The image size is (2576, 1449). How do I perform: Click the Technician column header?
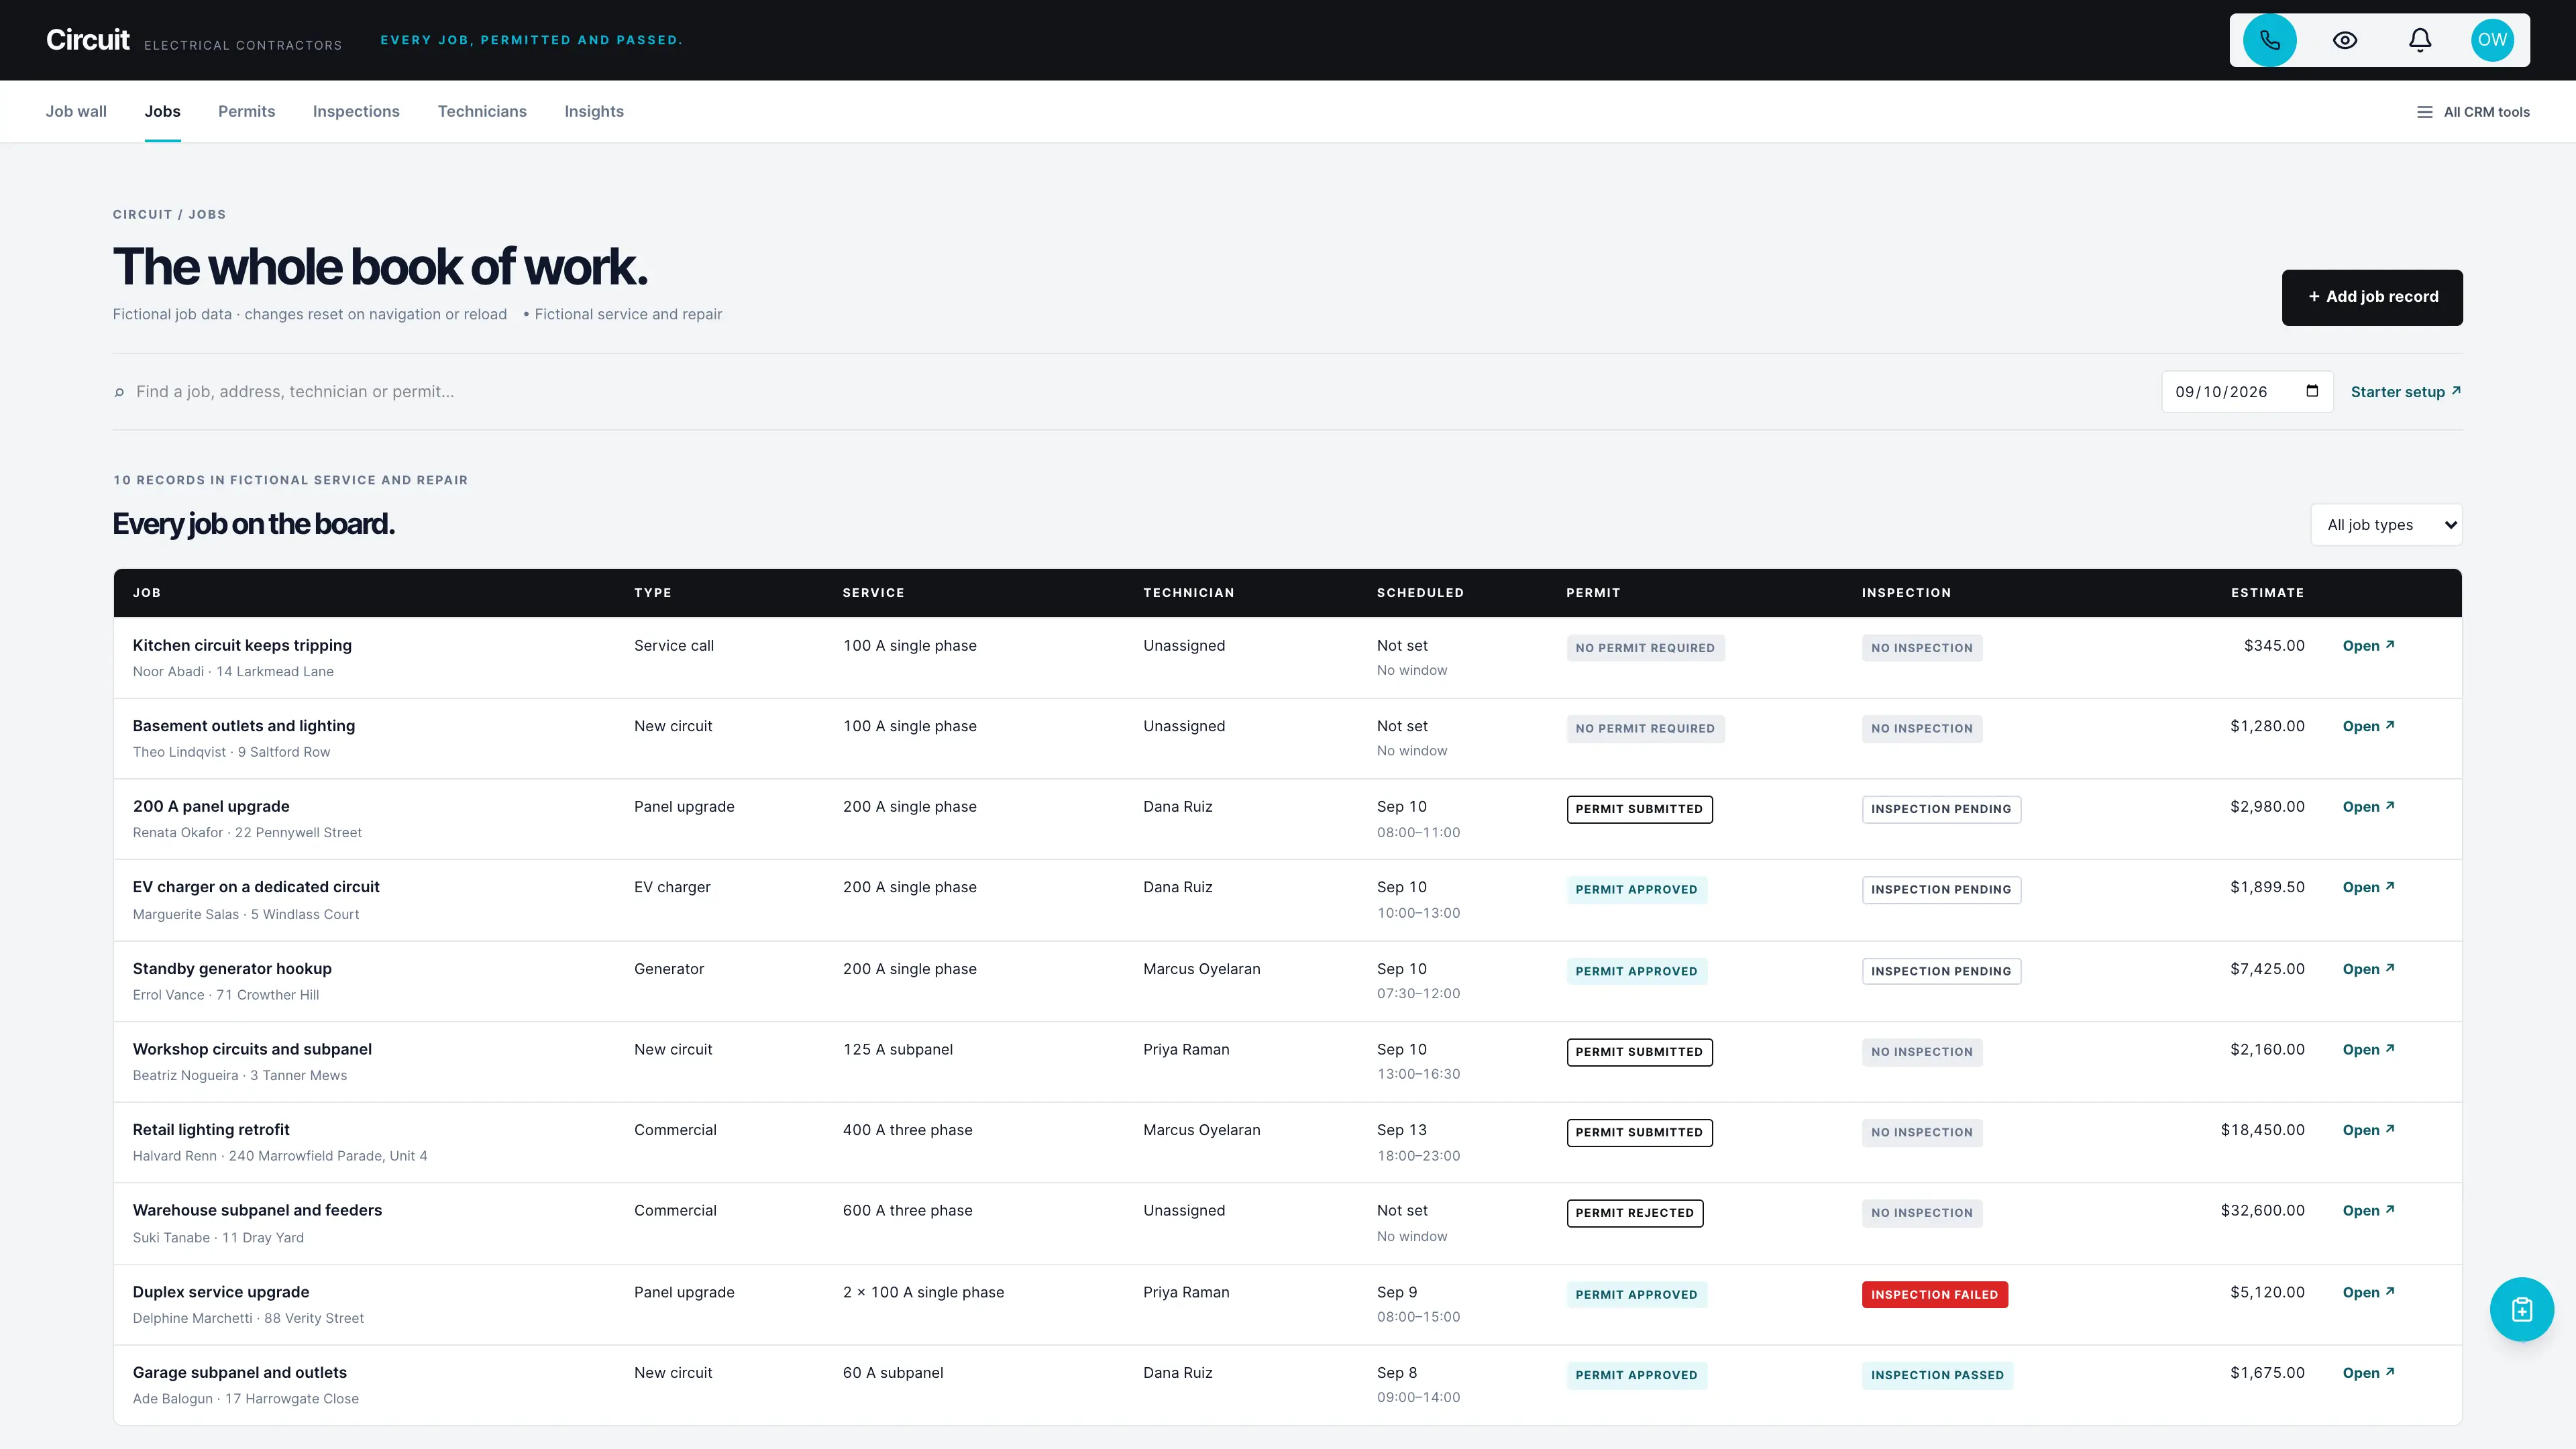point(1188,593)
